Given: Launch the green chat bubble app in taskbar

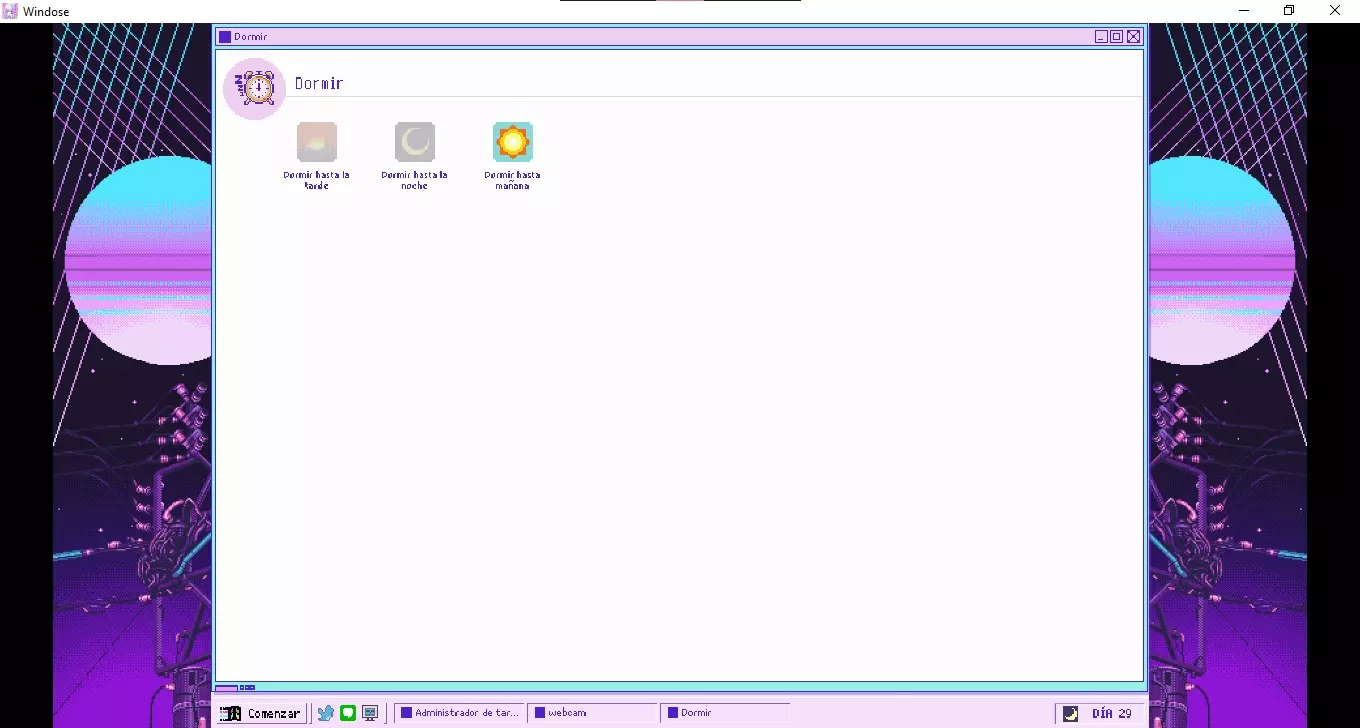Looking at the screenshot, I should (348, 713).
